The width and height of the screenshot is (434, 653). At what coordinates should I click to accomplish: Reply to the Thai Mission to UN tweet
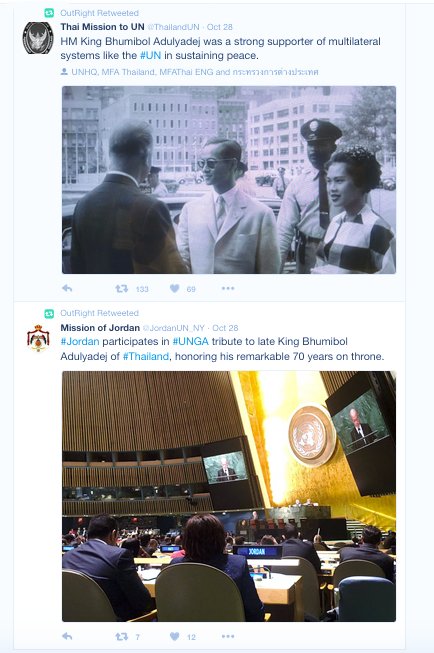click(x=67, y=288)
